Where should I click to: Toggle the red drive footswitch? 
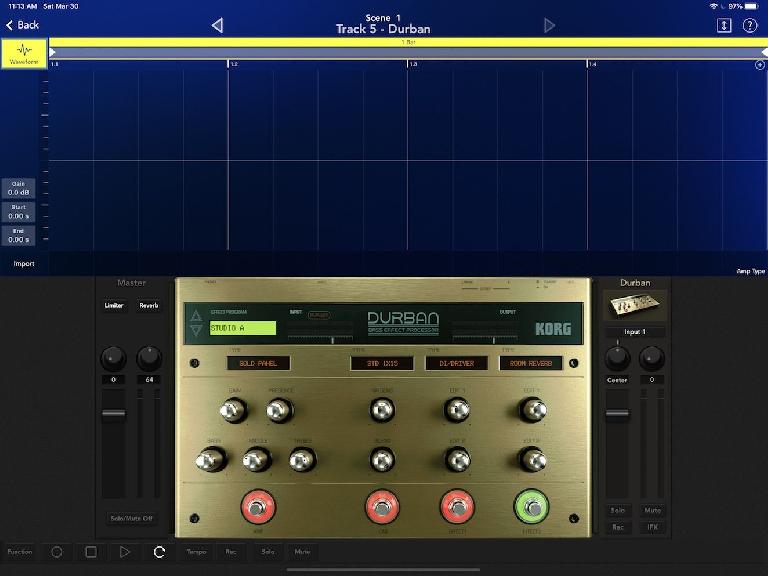457,507
